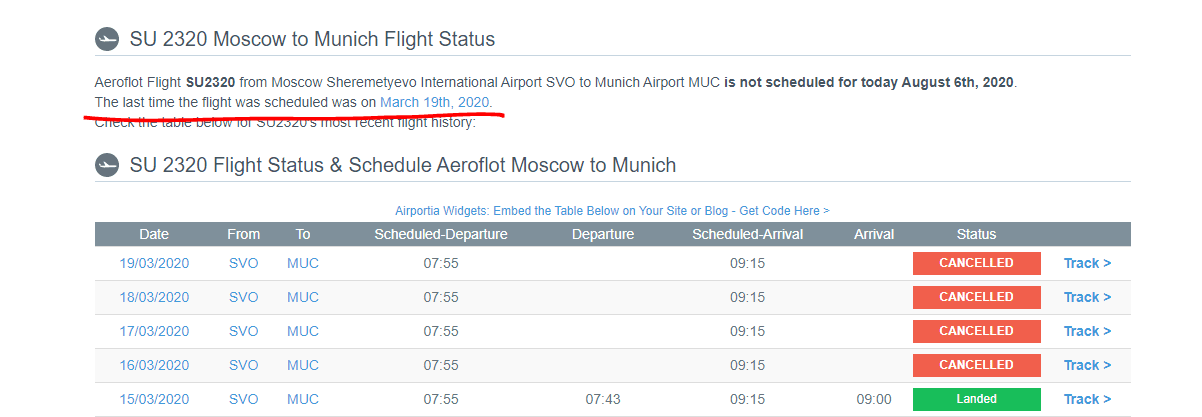Click the Status column header
1202x417 pixels.
tap(976, 234)
